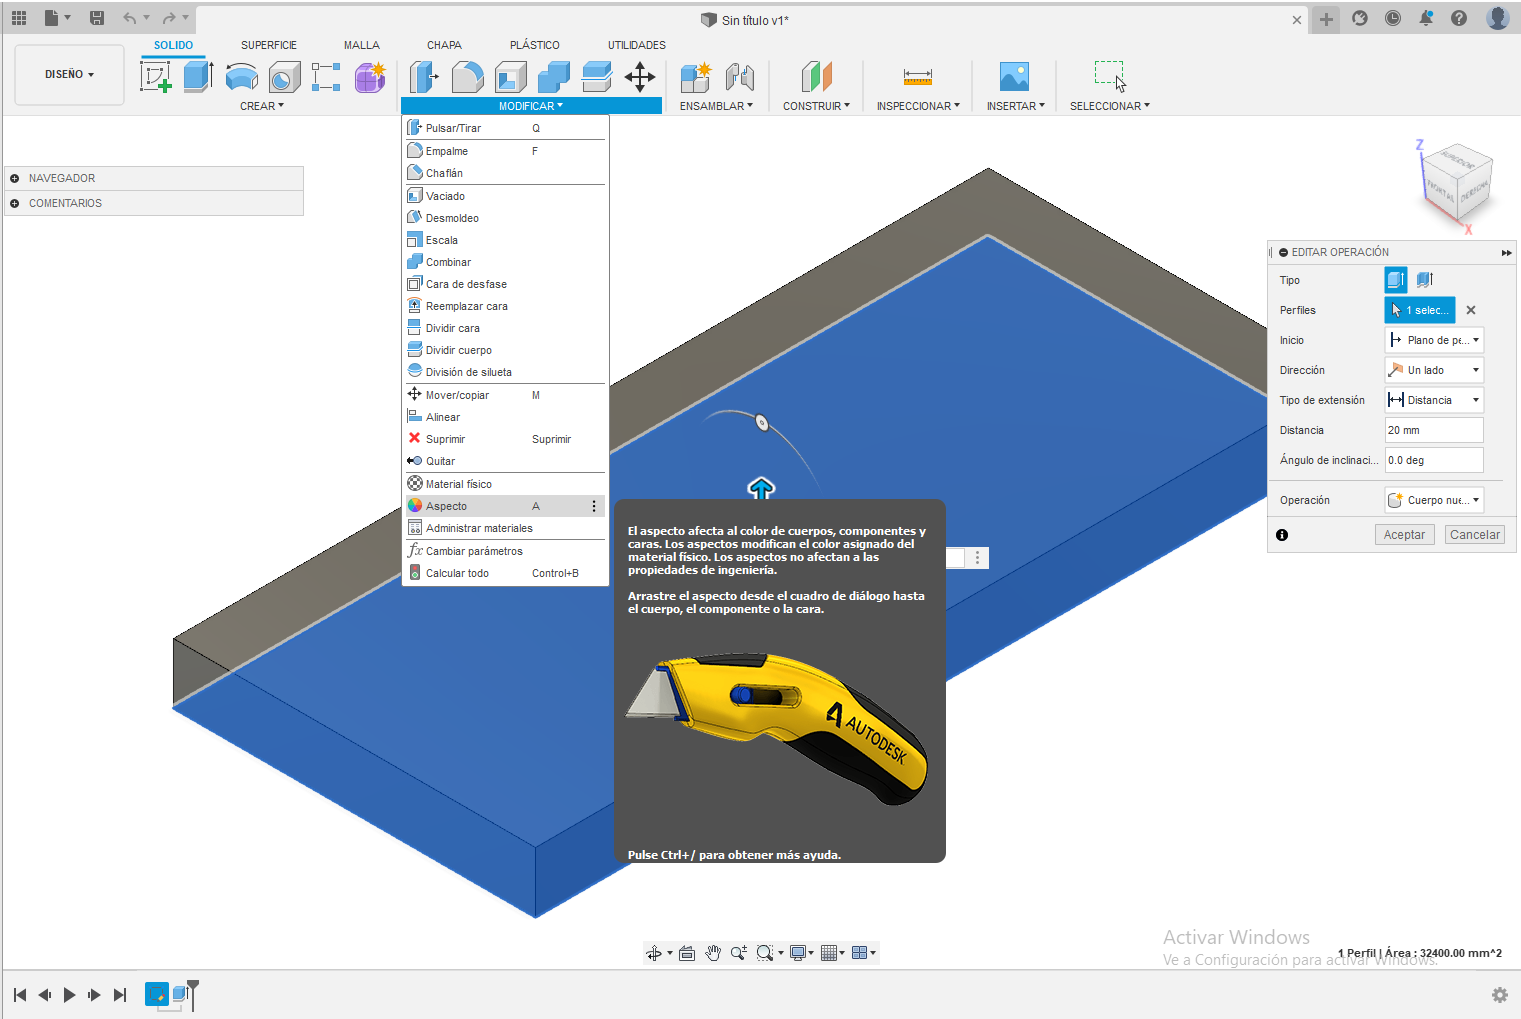
Task: Click the Redo arrow icon
Action: (169, 18)
